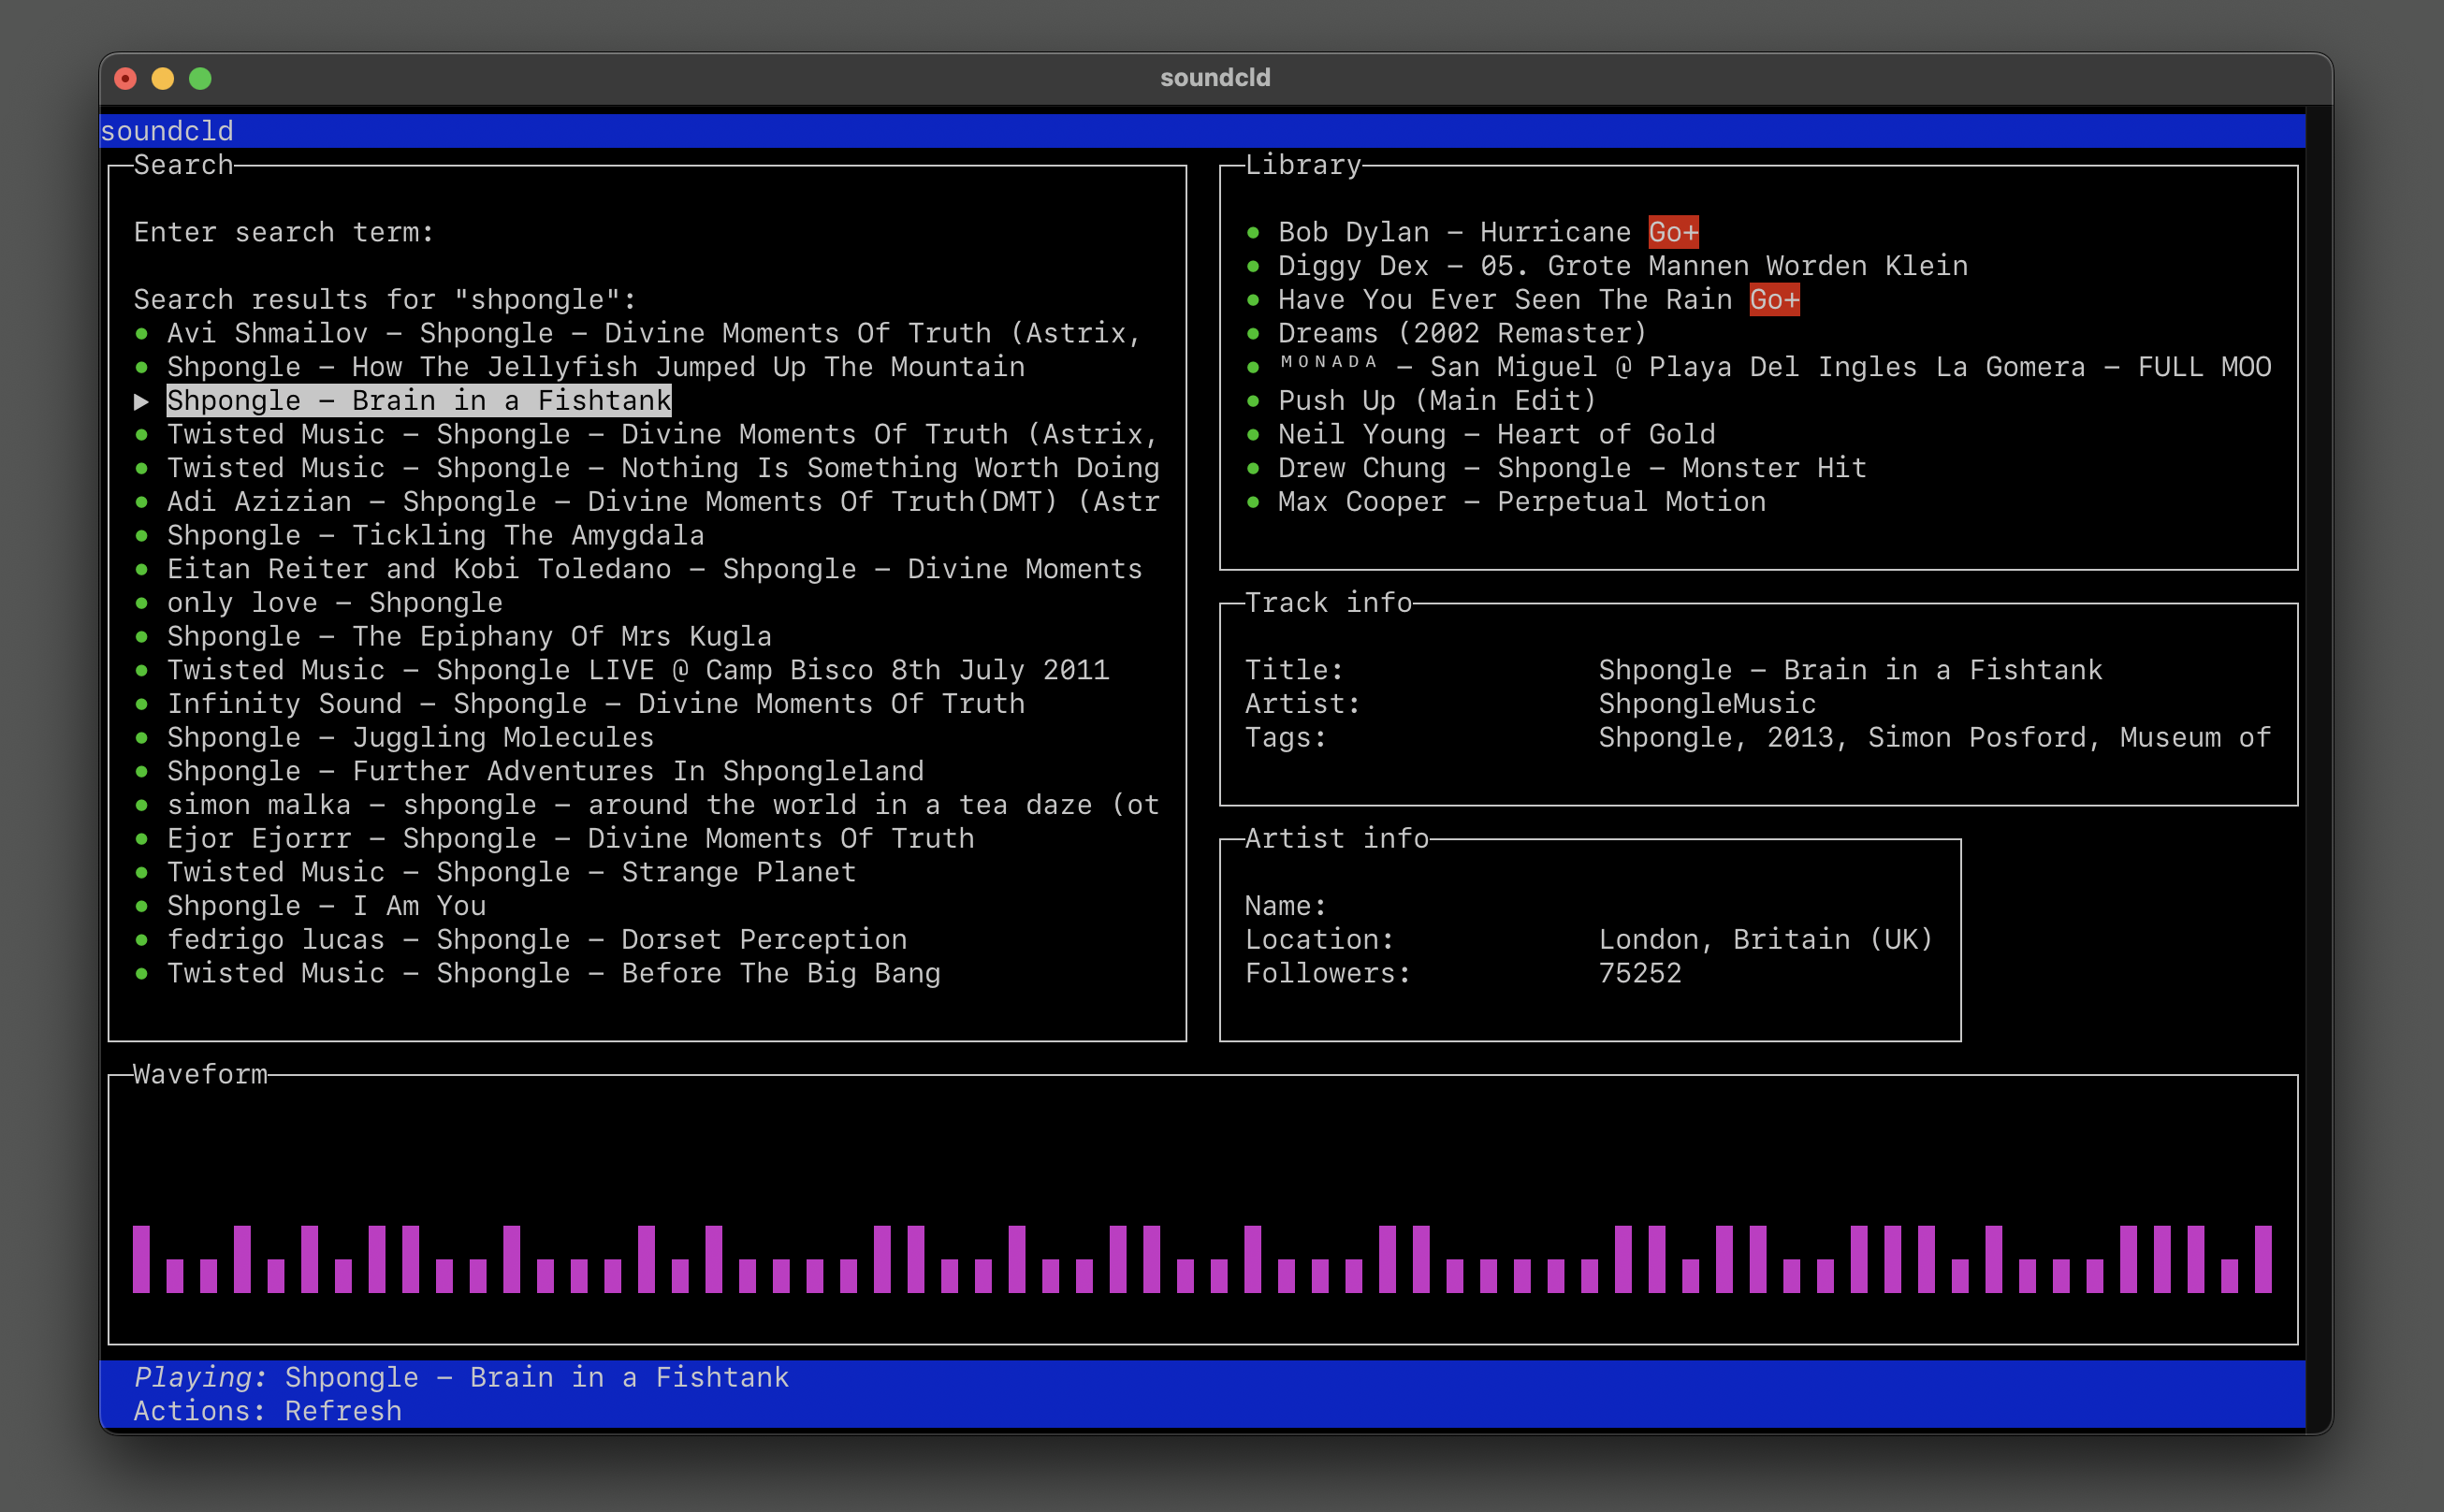Click the Playing track title in status bar
This screenshot has width=2444, height=1512.
[536, 1377]
